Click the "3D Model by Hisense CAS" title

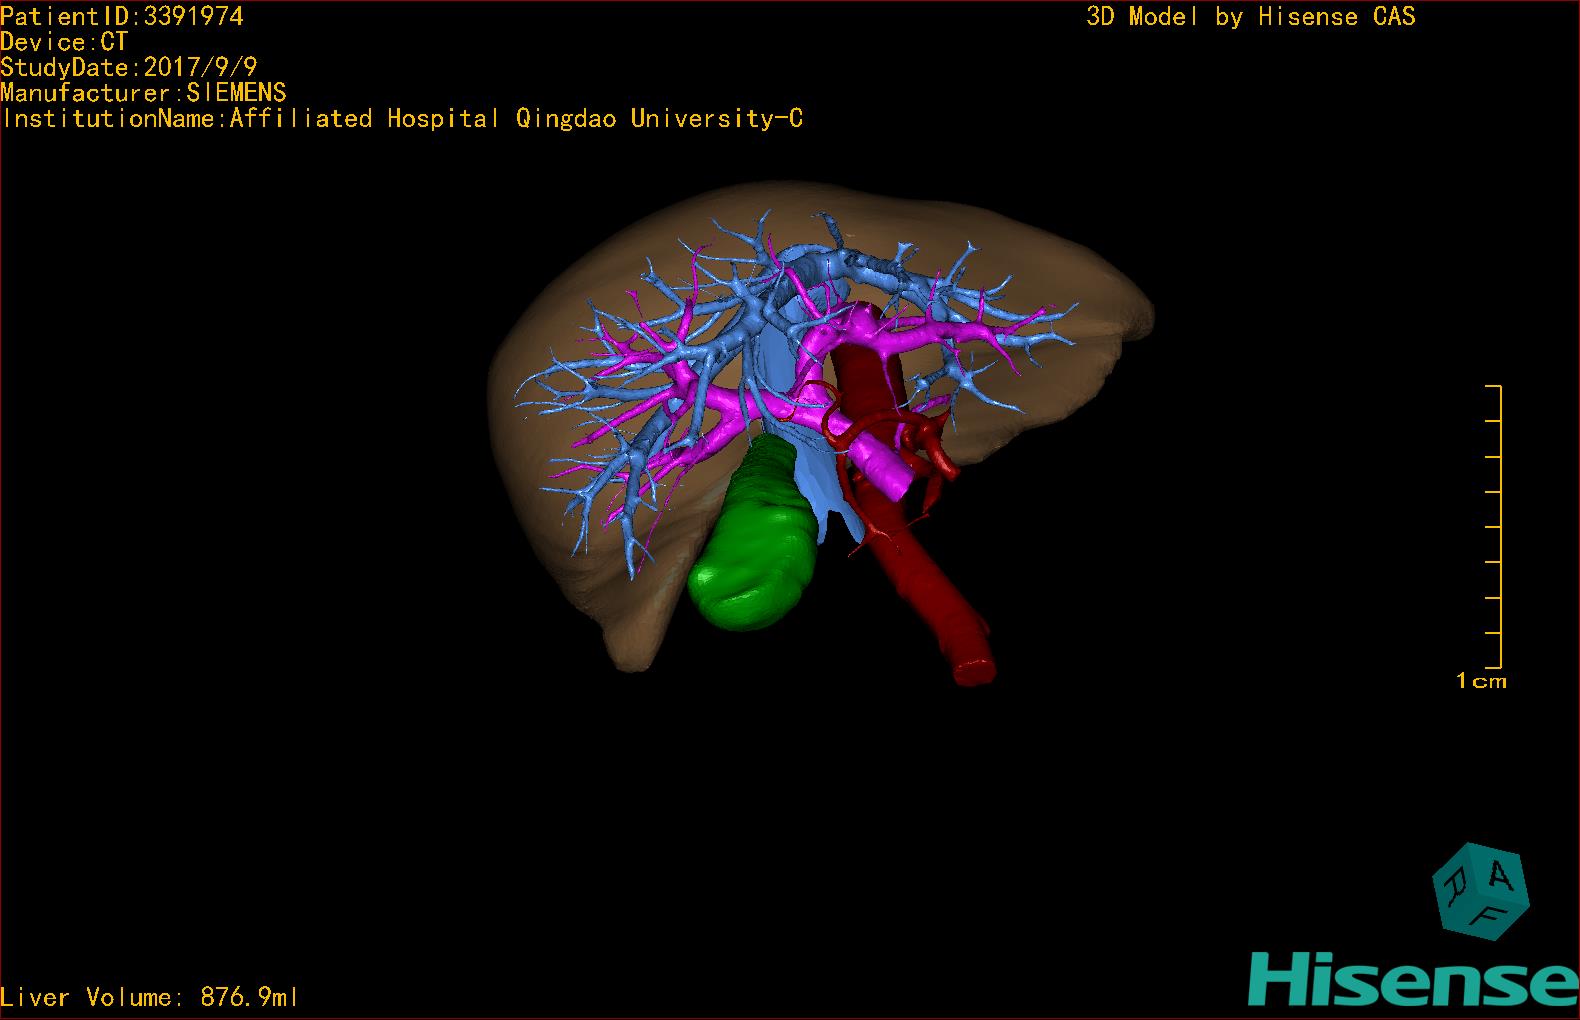(1251, 16)
